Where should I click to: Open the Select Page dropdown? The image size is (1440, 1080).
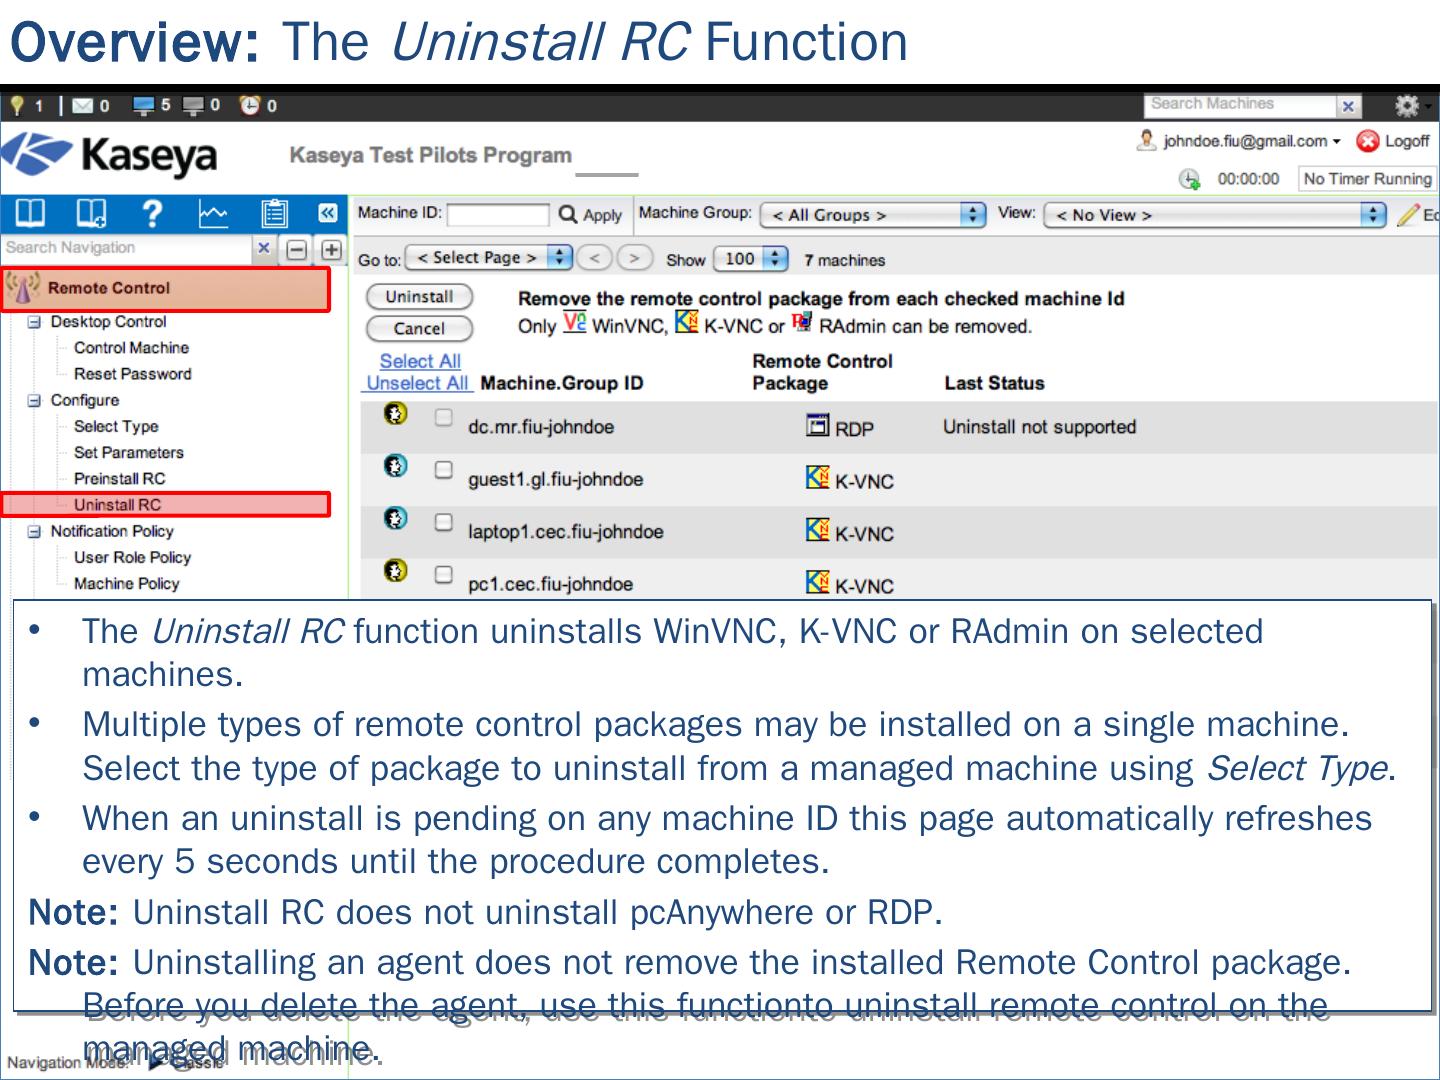489,258
